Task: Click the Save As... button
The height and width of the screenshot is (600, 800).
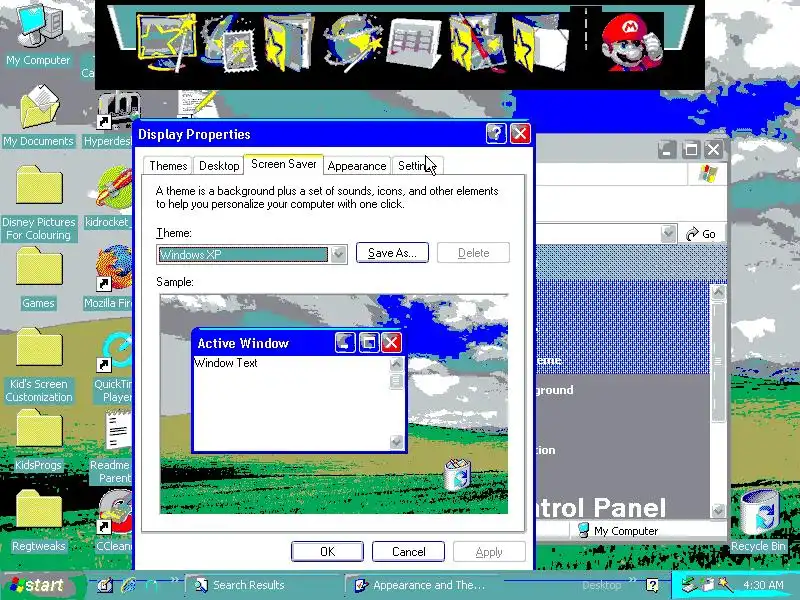Action: 392,253
